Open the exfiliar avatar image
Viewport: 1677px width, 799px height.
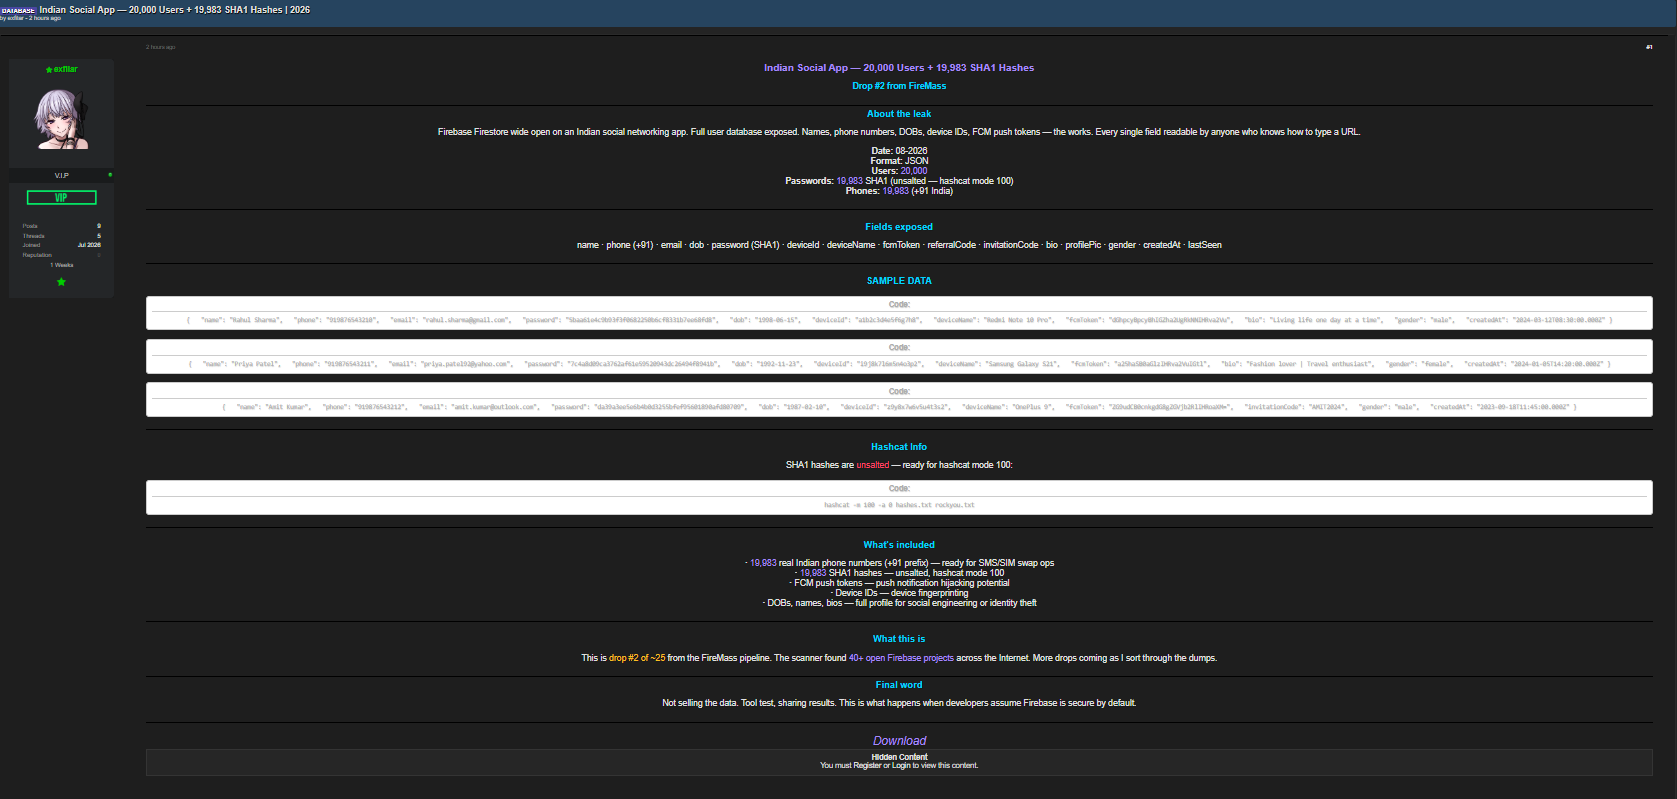point(62,119)
